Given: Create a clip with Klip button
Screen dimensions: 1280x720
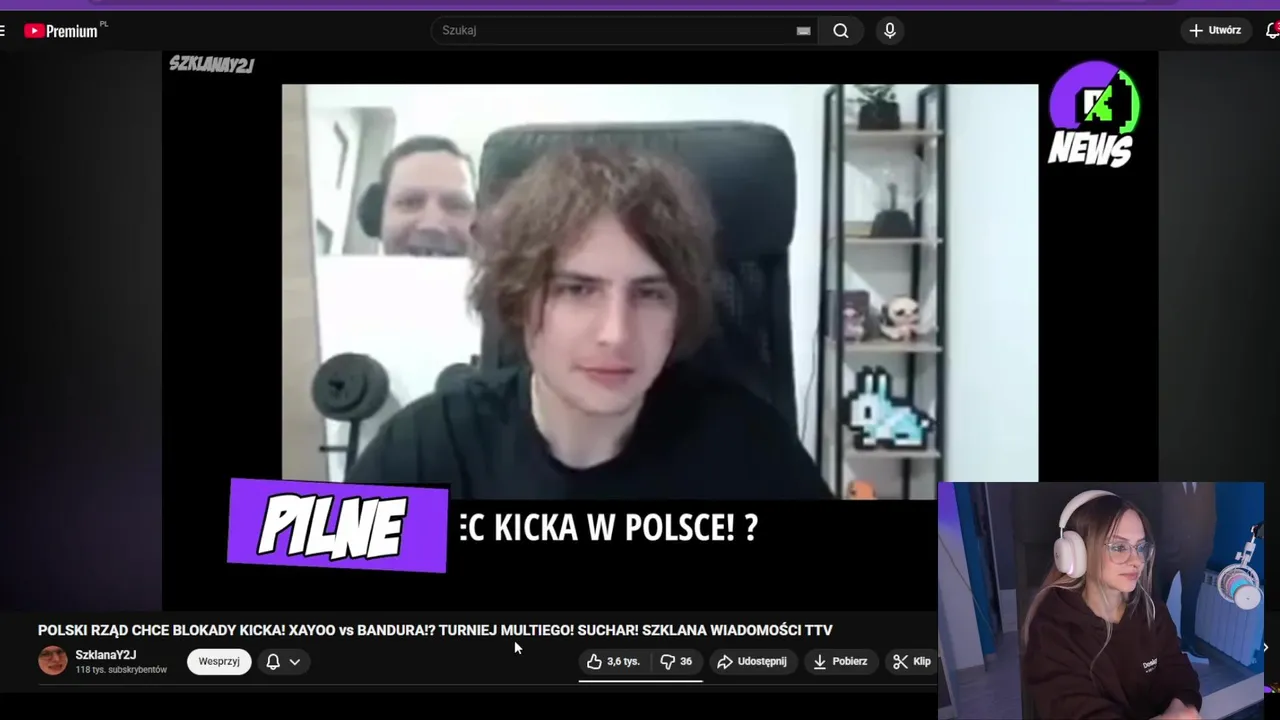Looking at the screenshot, I should tap(911, 662).
